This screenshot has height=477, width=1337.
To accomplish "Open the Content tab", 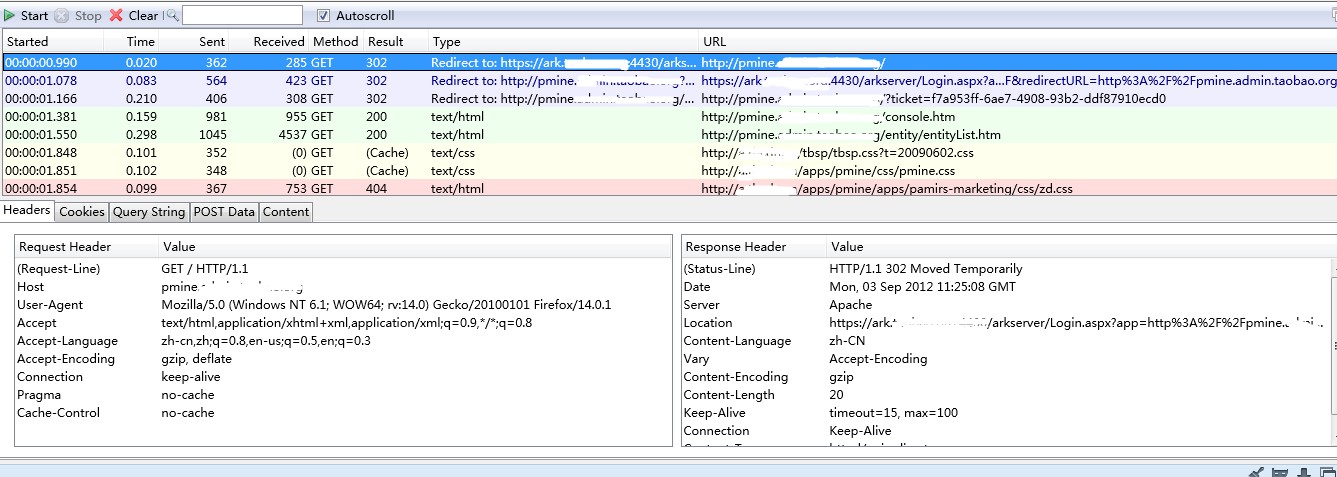I will [x=286, y=211].
